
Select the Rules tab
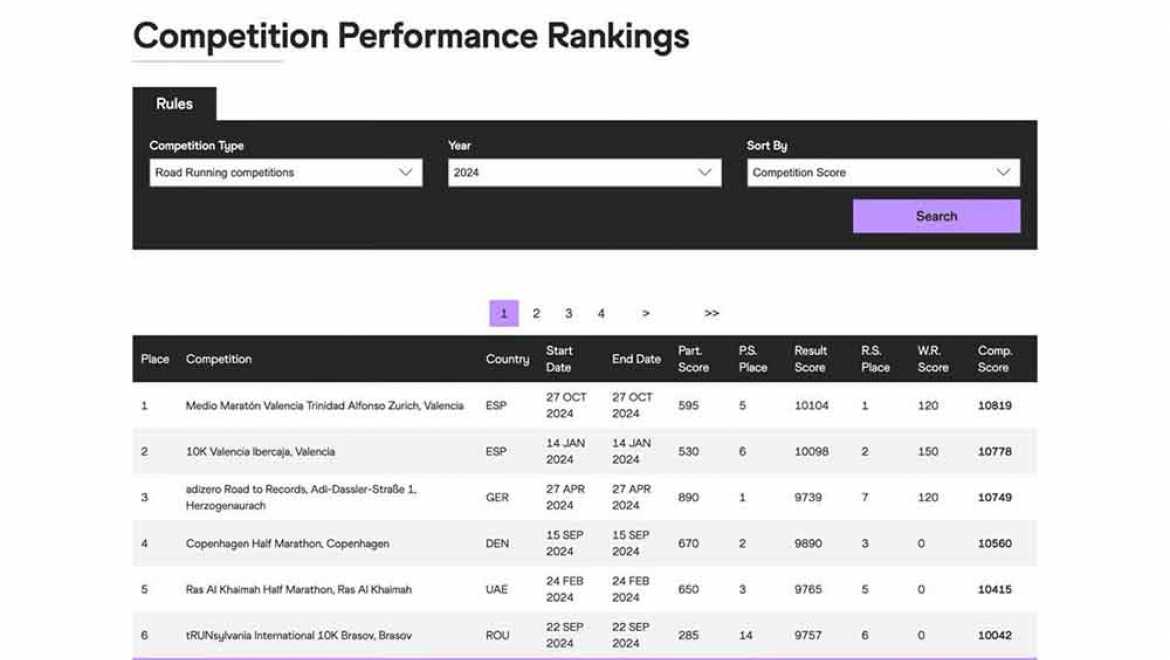pos(174,104)
